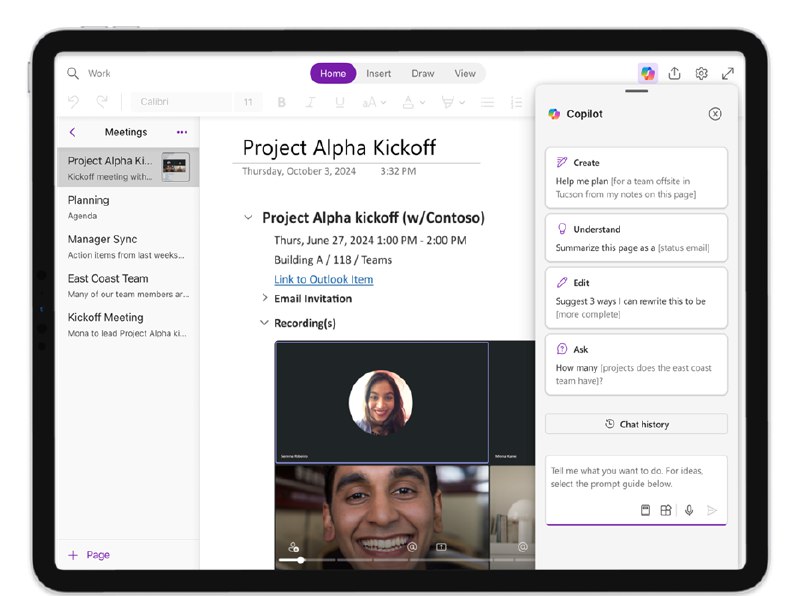This screenshot has width=800, height=596.
Task: Click the undo arrow
Action: (73, 102)
